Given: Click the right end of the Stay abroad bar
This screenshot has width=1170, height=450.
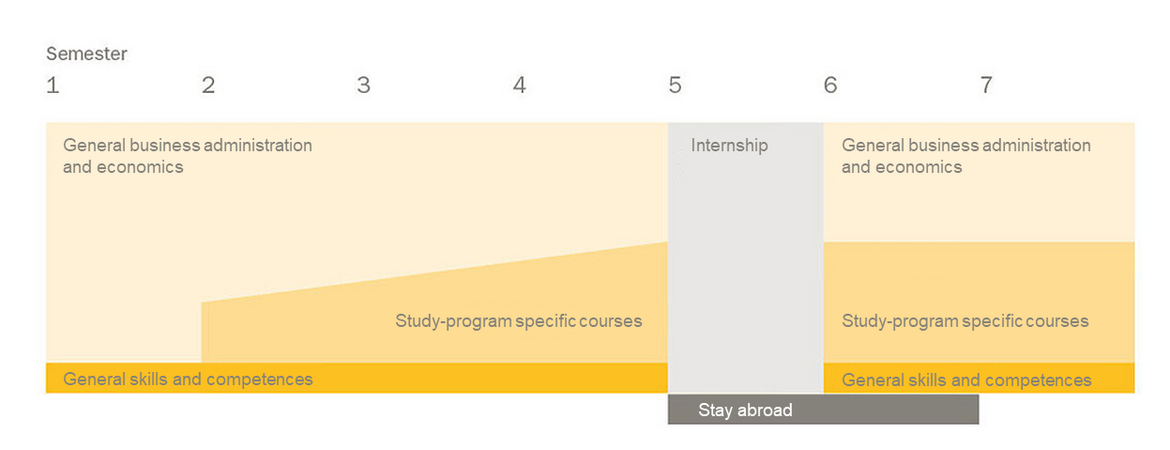Looking at the screenshot, I should 963,410.
